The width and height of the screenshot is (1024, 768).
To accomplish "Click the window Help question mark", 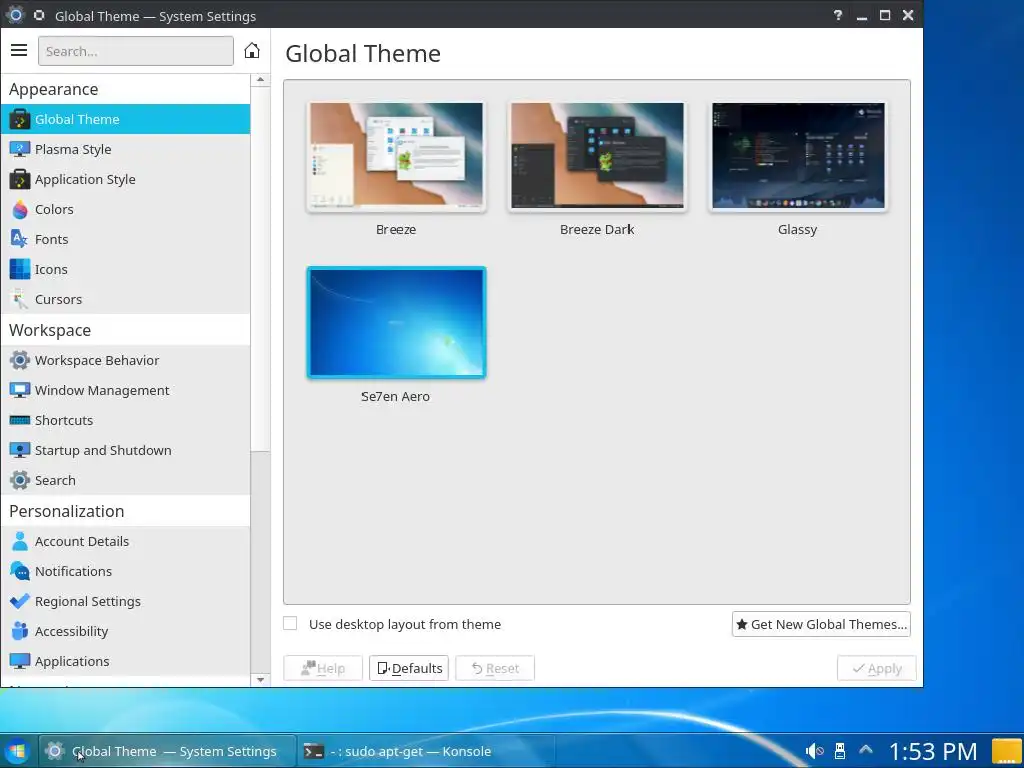I will click(838, 15).
